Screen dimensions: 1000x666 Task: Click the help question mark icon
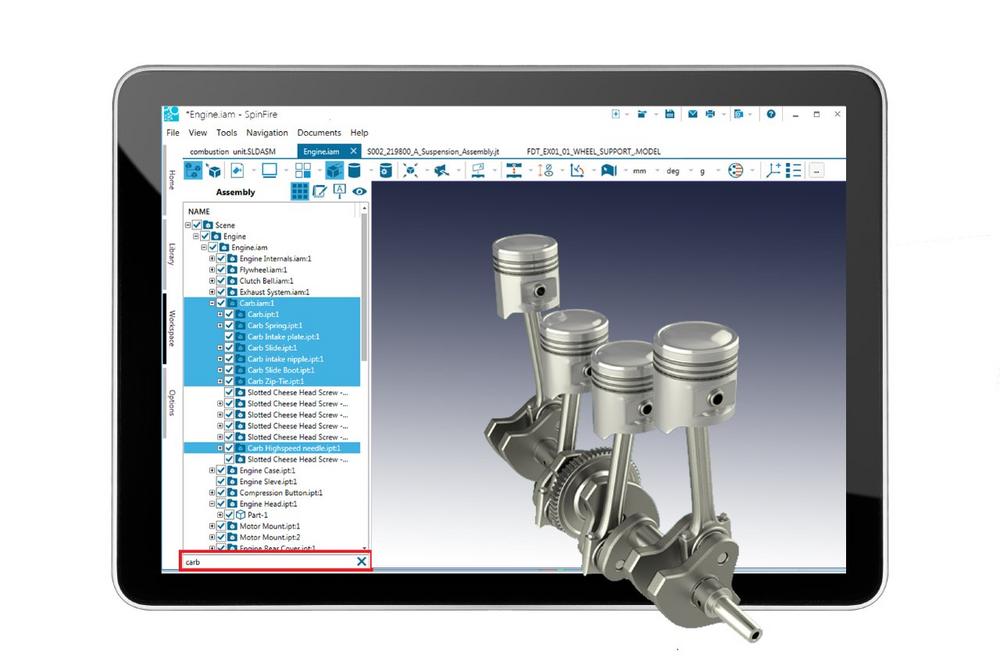[771, 114]
